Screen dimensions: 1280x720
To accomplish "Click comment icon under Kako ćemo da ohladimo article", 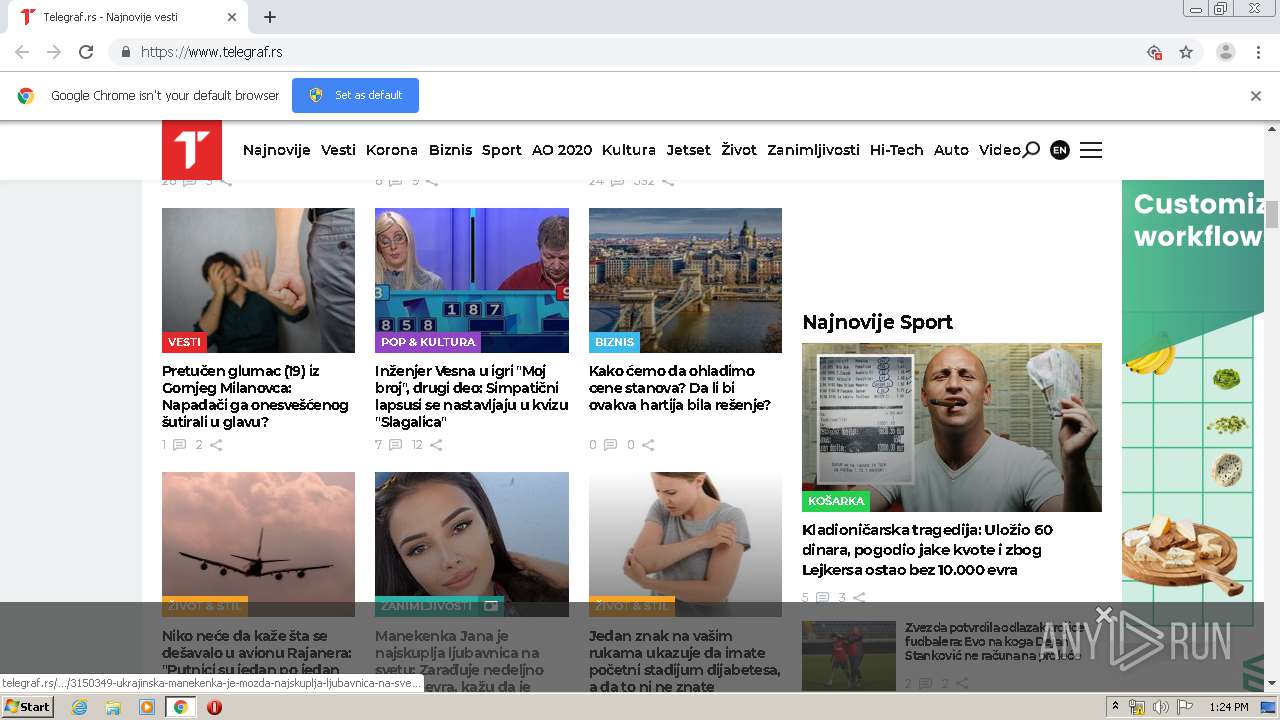I will point(609,445).
